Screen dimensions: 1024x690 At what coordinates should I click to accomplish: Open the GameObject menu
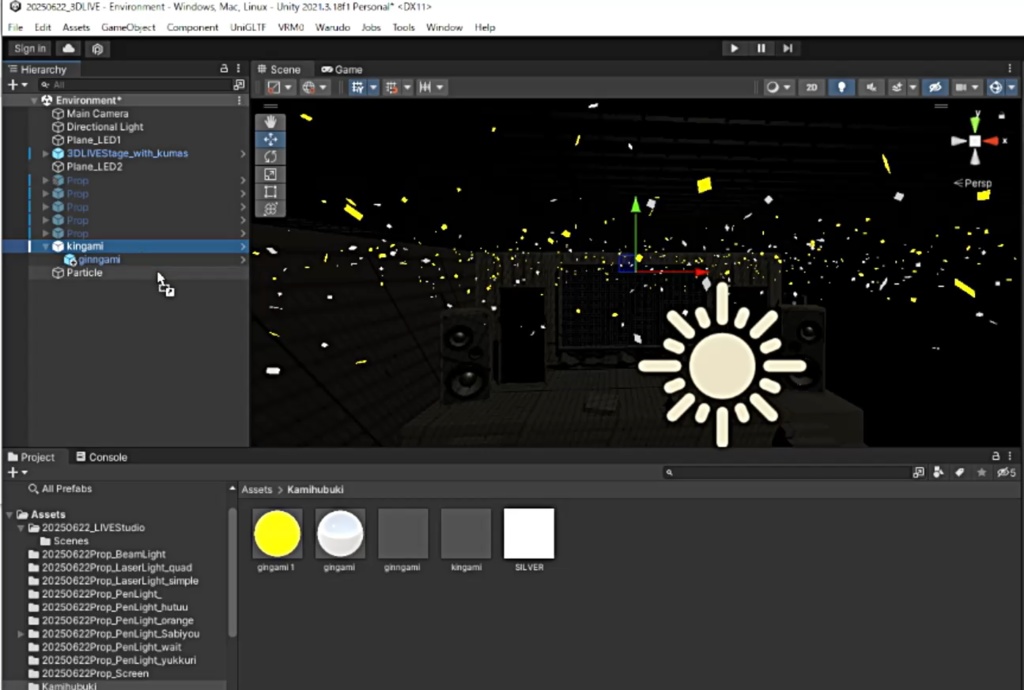point(128,27)
